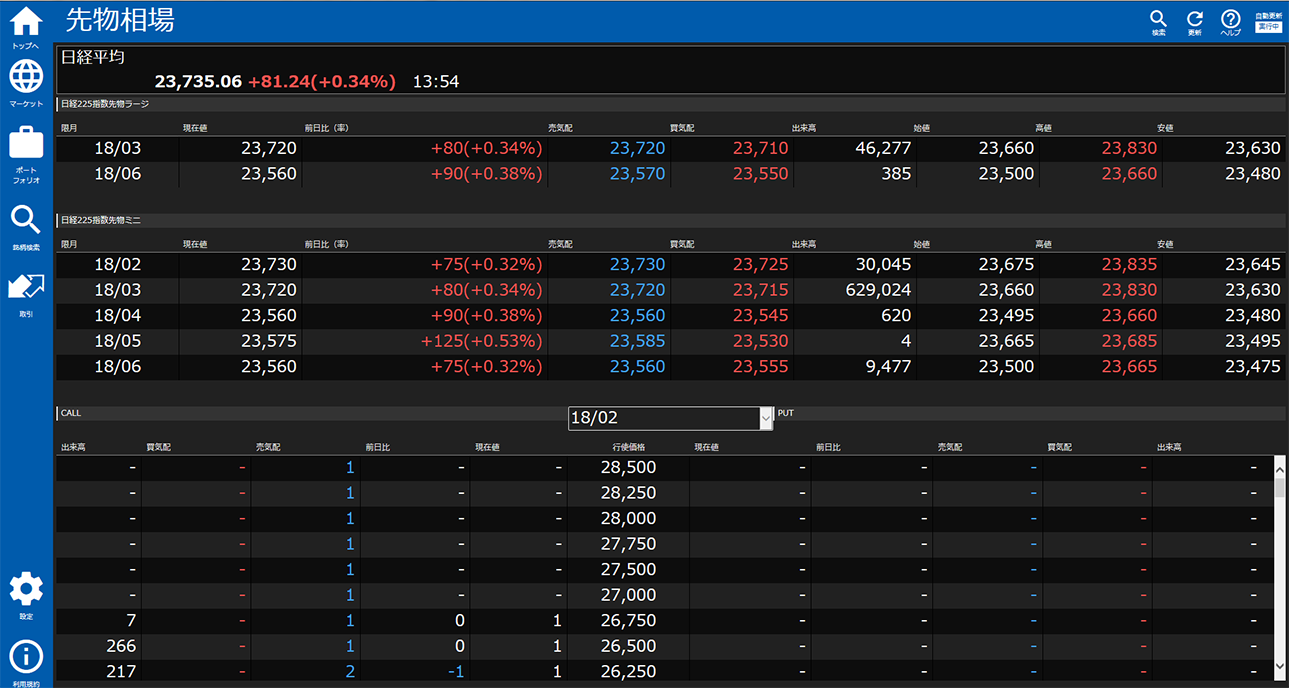Select the 27,000 strike price
The height and width of the screenshot is (688, 1289).
(629, 595)
